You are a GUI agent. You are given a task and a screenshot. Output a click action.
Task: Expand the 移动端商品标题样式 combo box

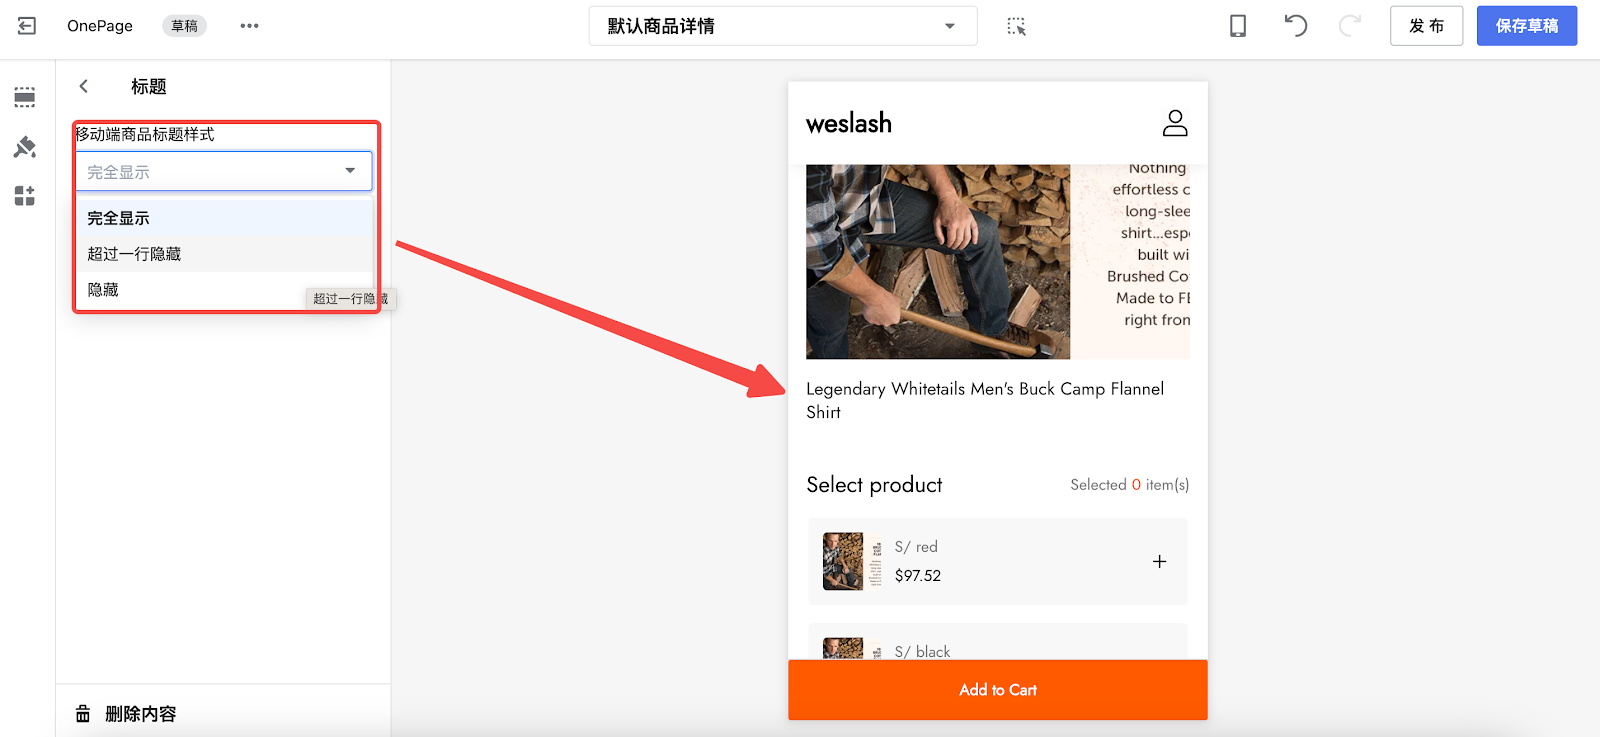(x=224, y=171)
